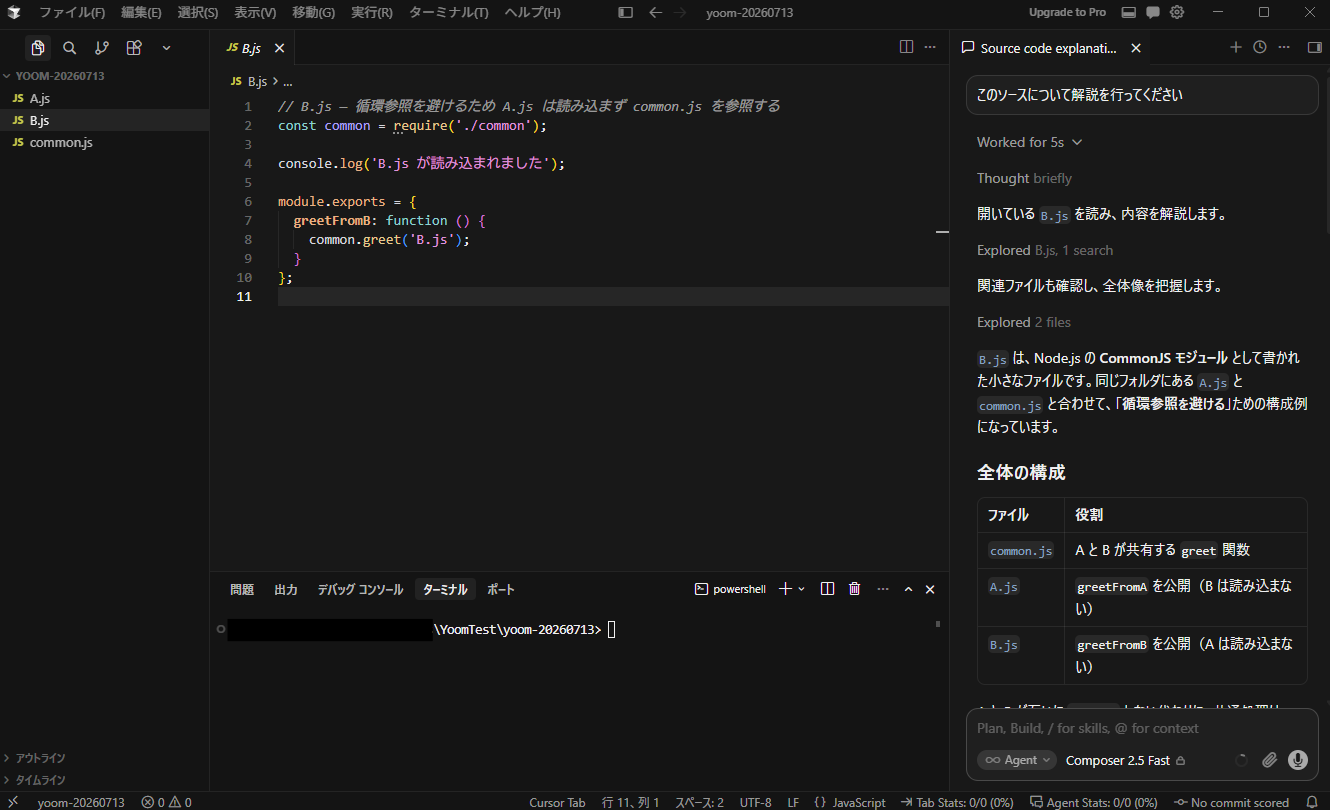Click the yoom-20260713 command center title
Screen dimensions: 1330x810
click(749, 13)
